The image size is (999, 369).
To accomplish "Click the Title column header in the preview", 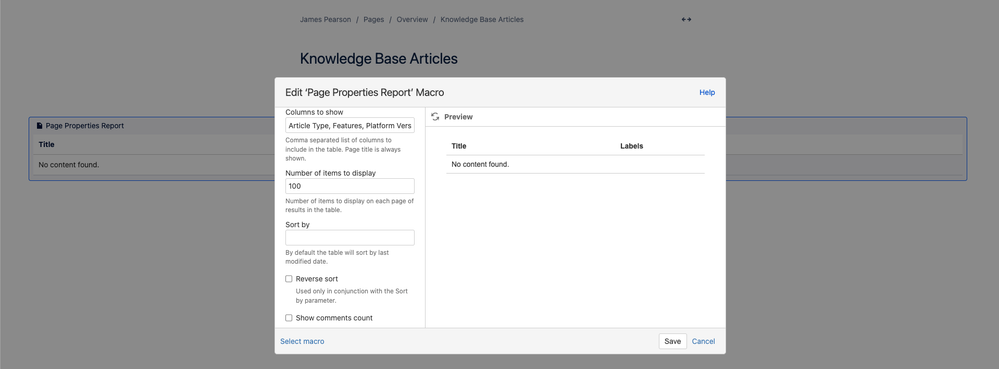I will click(x=459, y=146).
